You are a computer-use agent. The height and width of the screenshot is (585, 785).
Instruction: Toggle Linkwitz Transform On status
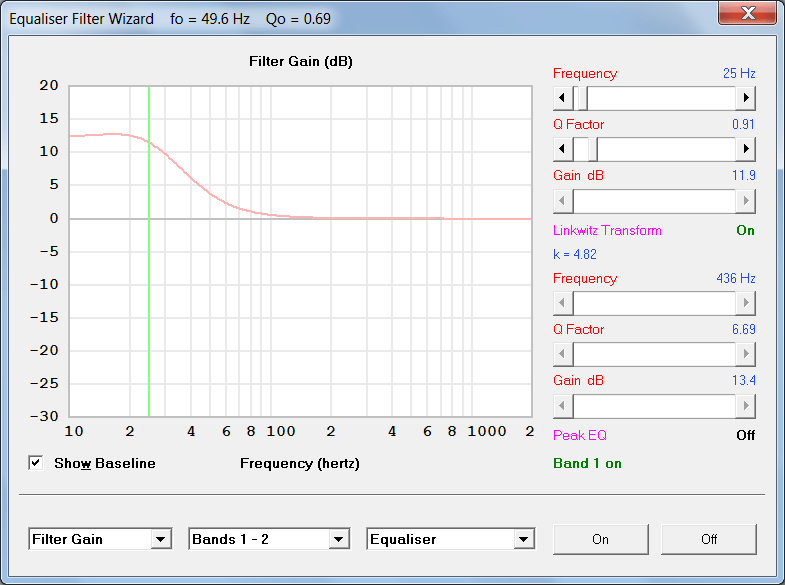[745, 230]
